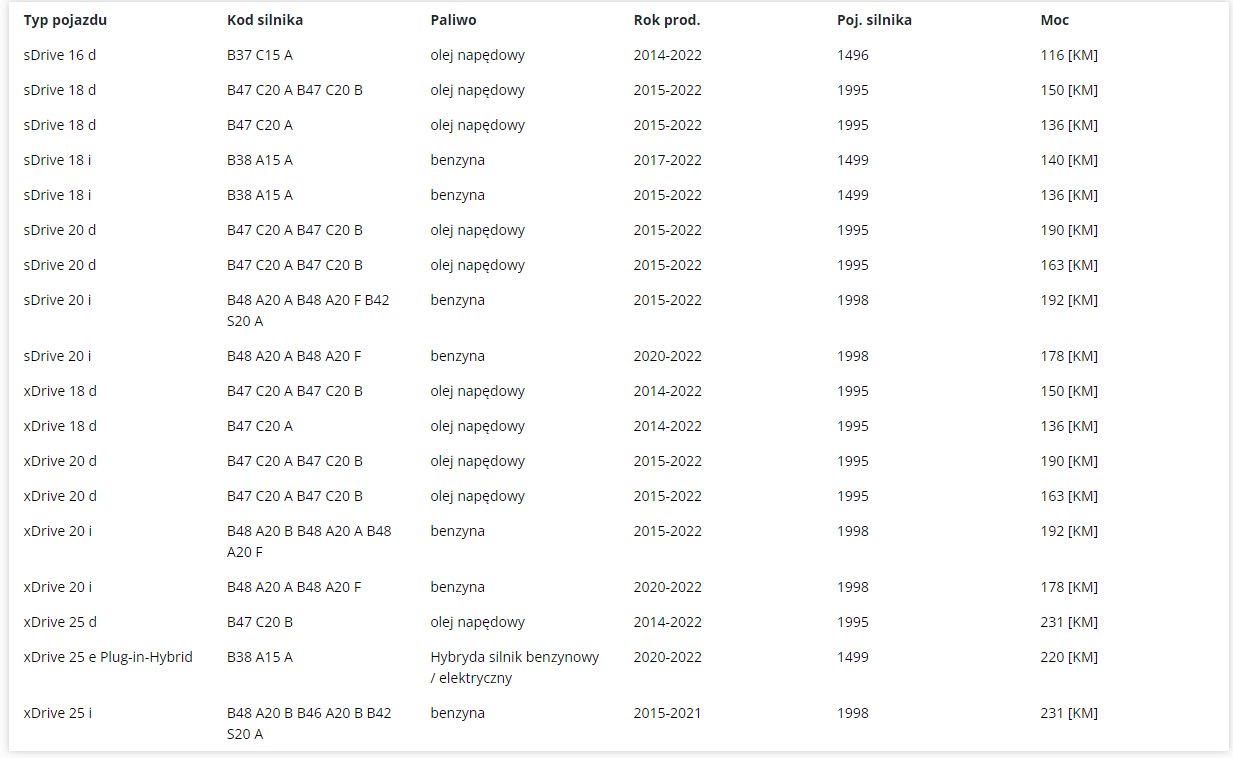Viewport: 1233px width, 758px height.
Task: Click the "Kod silnika" column header
Action: pyautogui.click(x=265, y=20)
